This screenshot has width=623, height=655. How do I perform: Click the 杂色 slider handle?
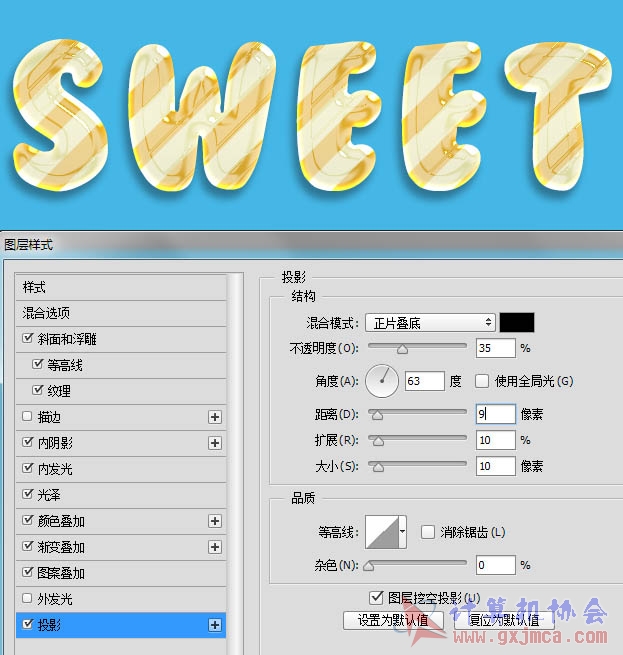(369, 566)
